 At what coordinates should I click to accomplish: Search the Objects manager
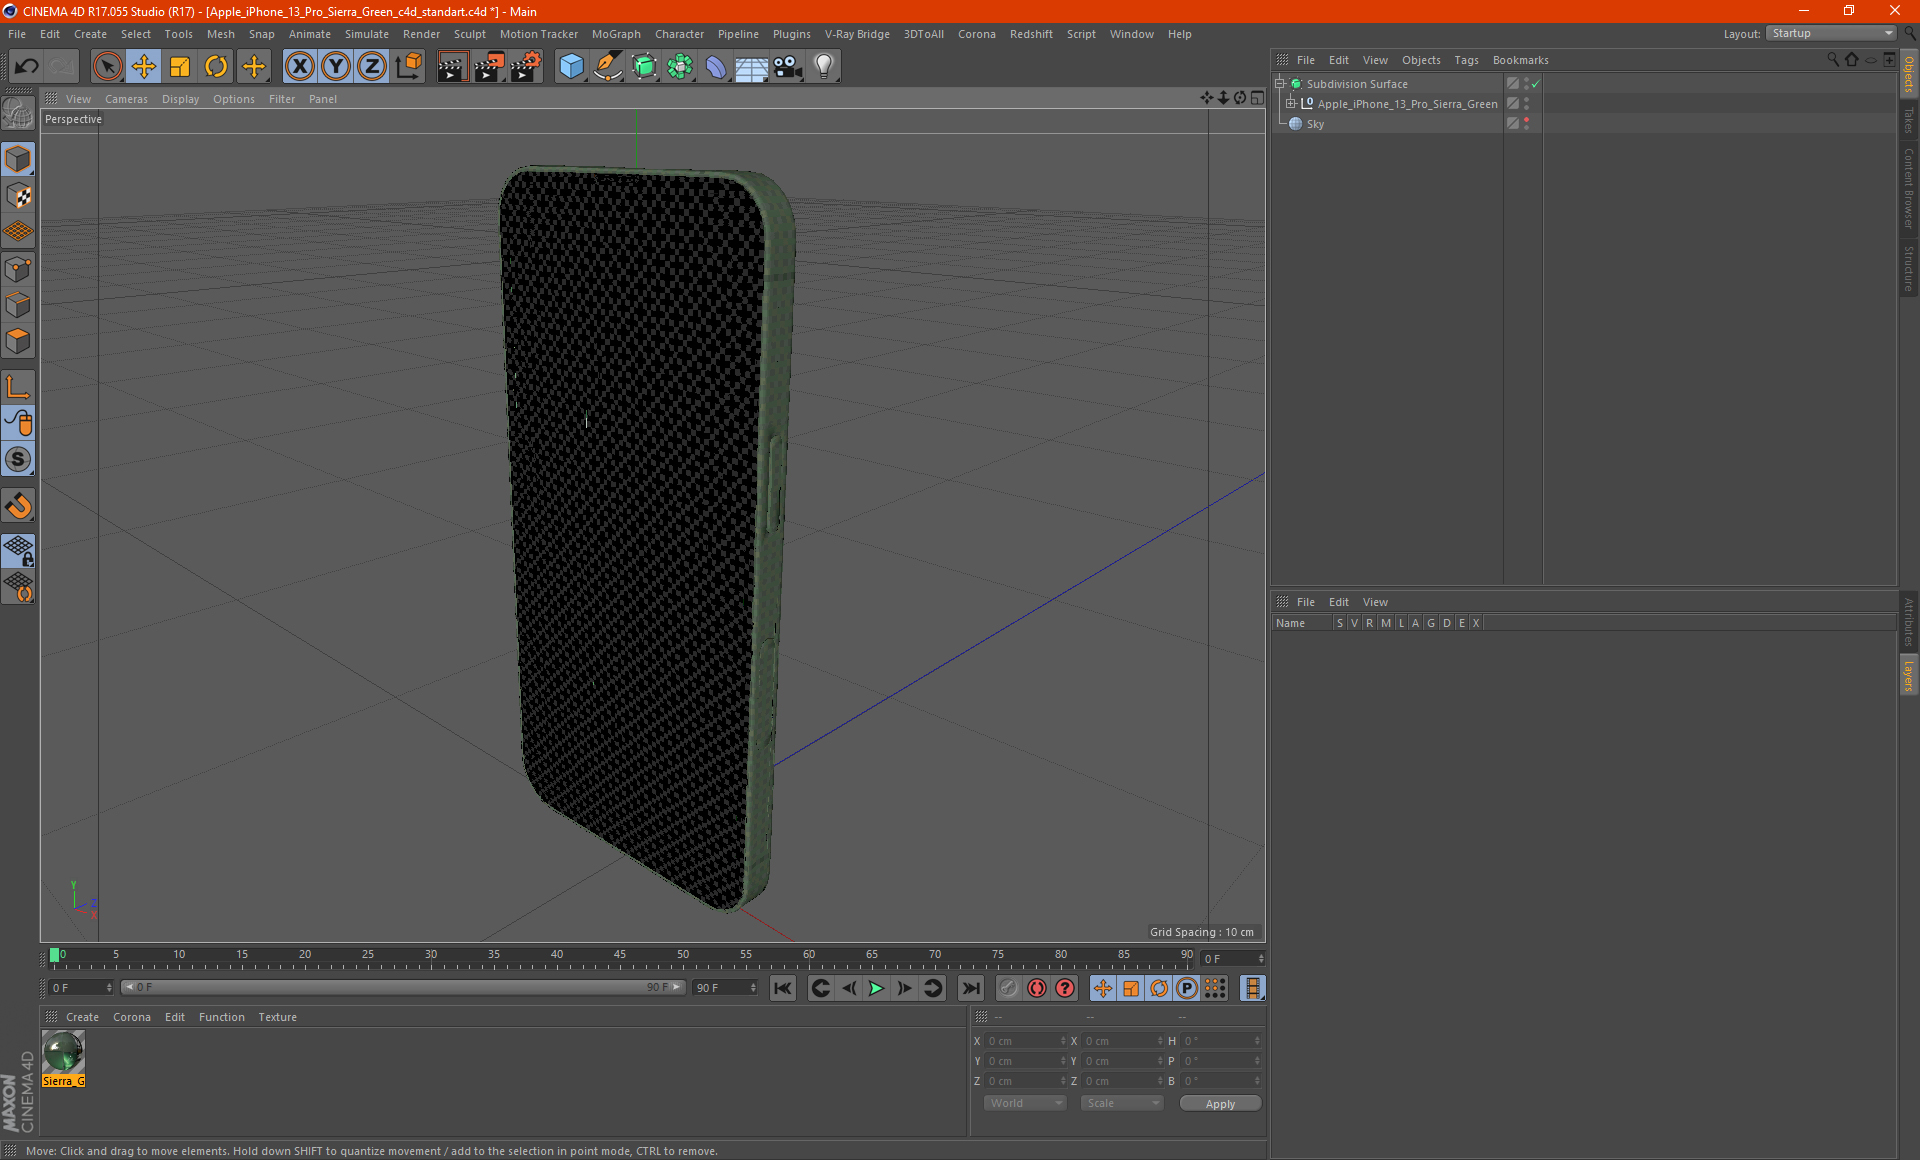click(1832, 60)
